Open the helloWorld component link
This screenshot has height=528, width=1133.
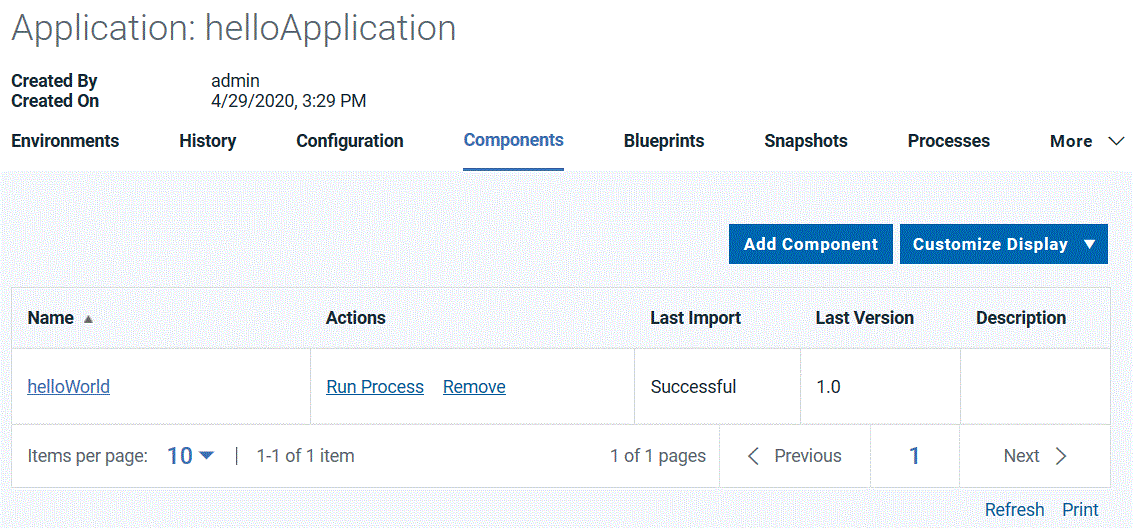69,387
